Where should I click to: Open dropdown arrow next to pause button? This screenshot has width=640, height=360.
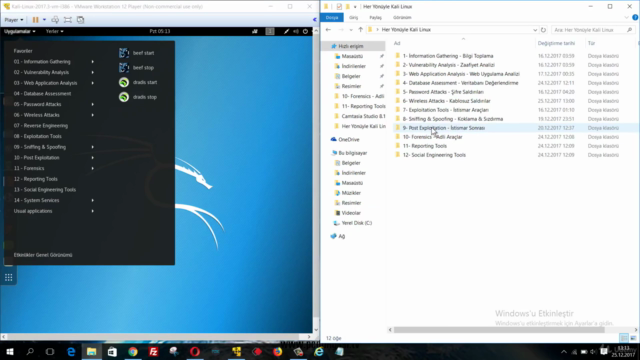click(x=44, y=20)
